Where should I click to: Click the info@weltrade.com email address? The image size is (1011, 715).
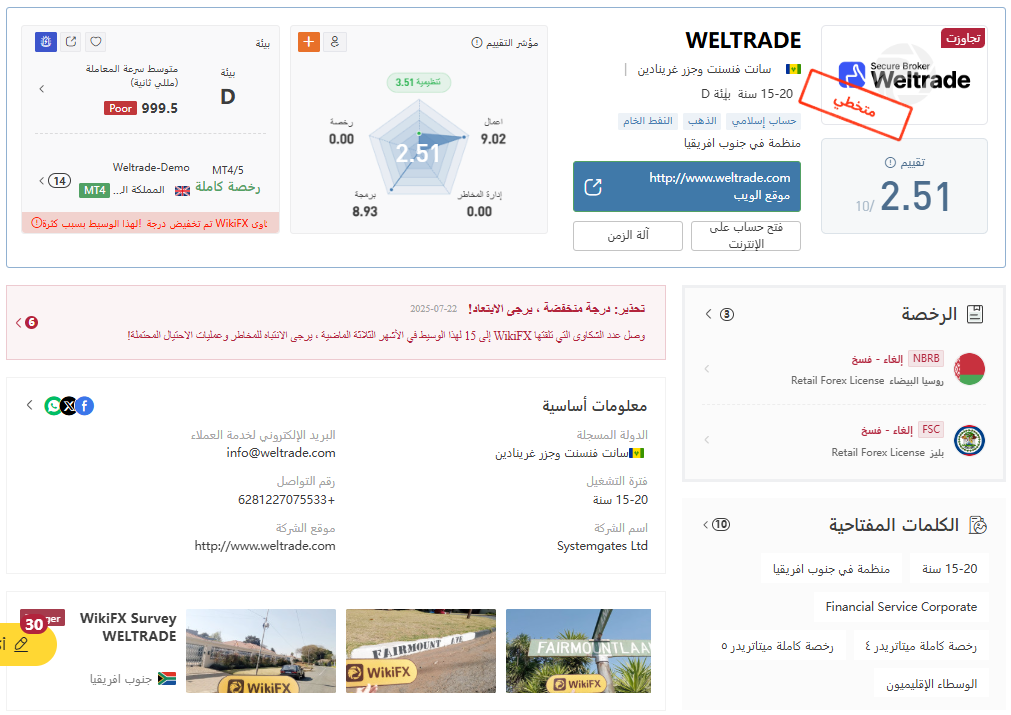point(280,453)
